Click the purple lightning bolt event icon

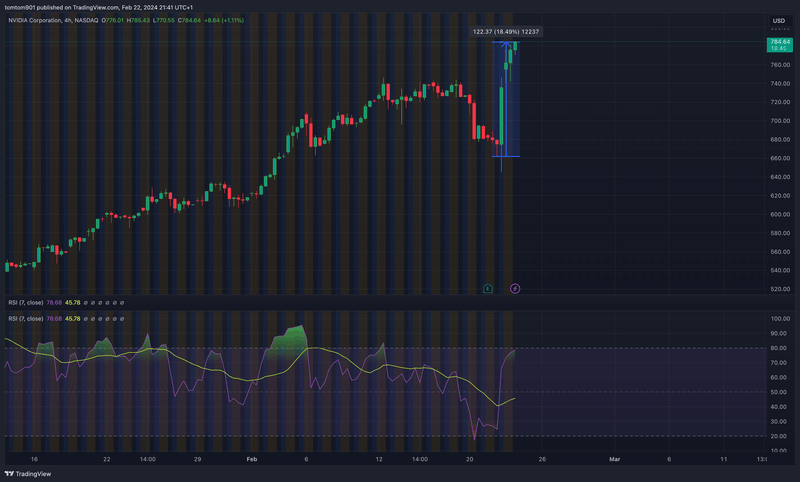coord(515,289)
